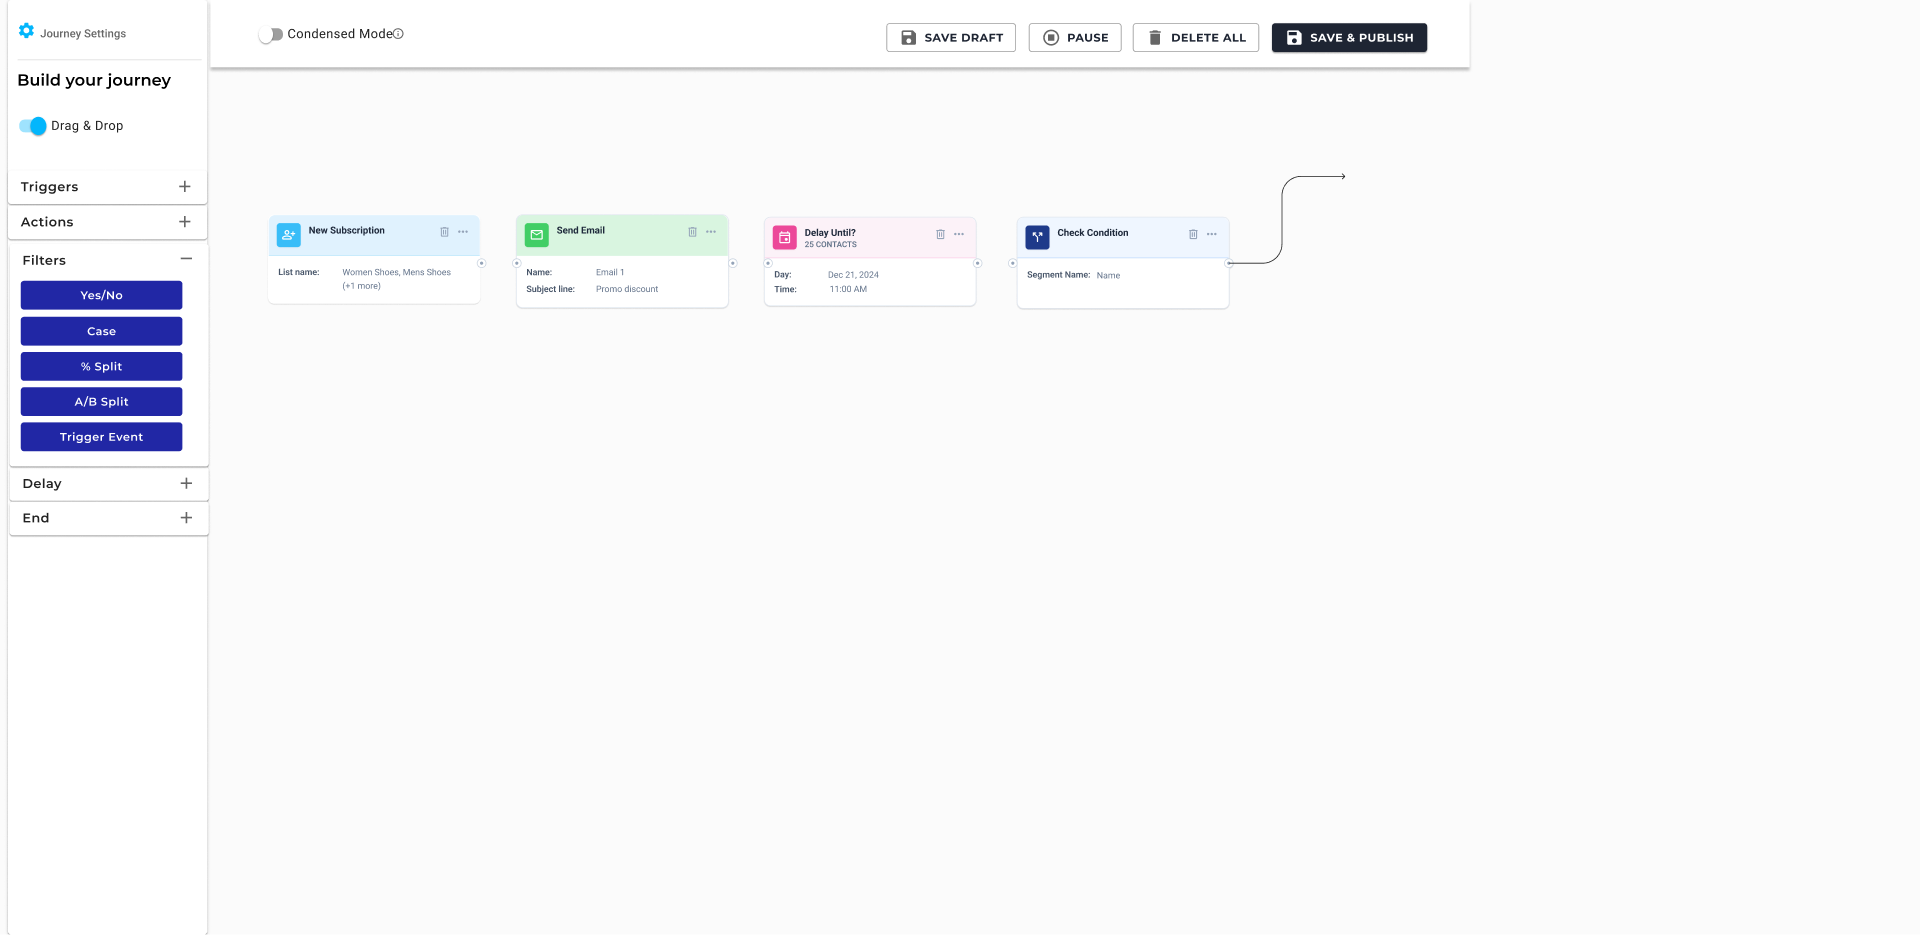This screenshot has width=1920, height=935.
Task: Toggle the Drag & Drop switch
Action: [x=33, y=126]
